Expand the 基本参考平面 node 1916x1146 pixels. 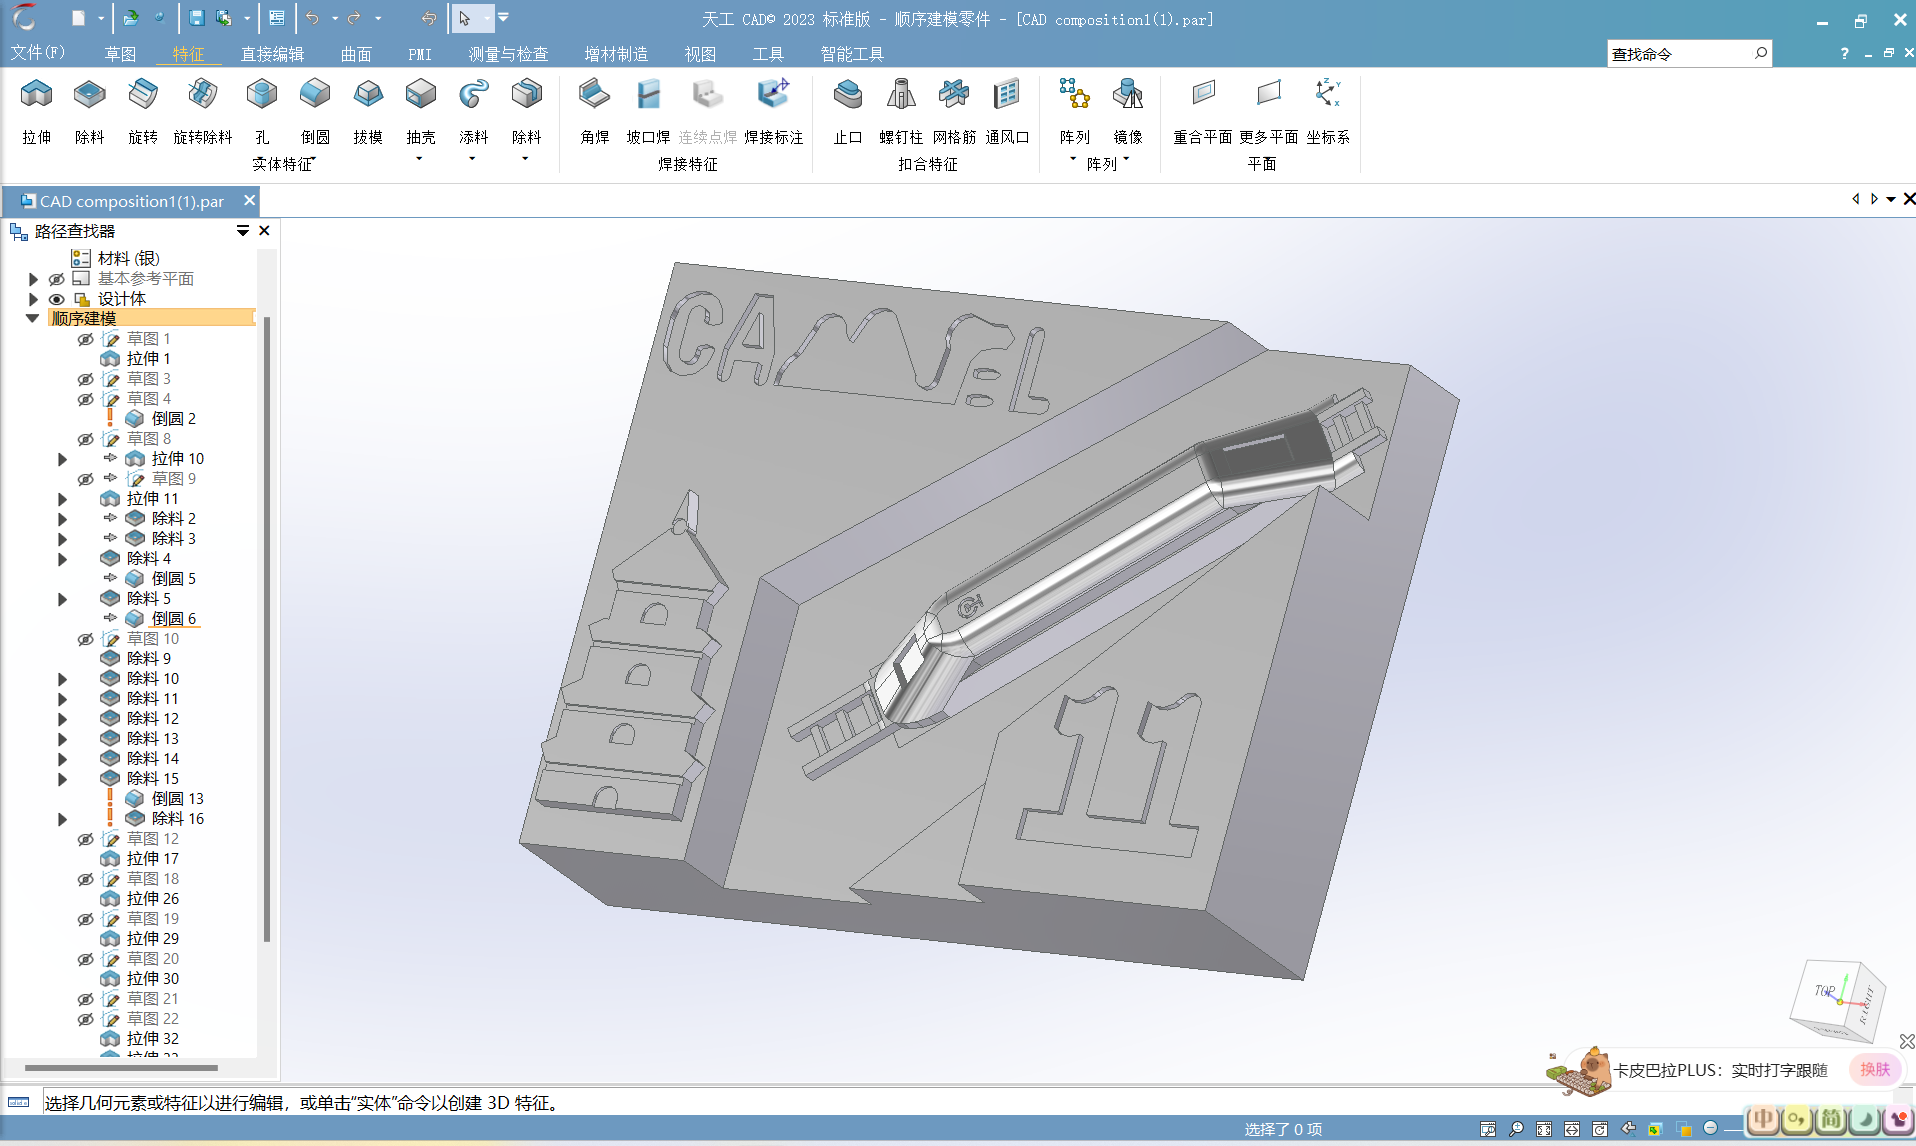click(33, 279)
